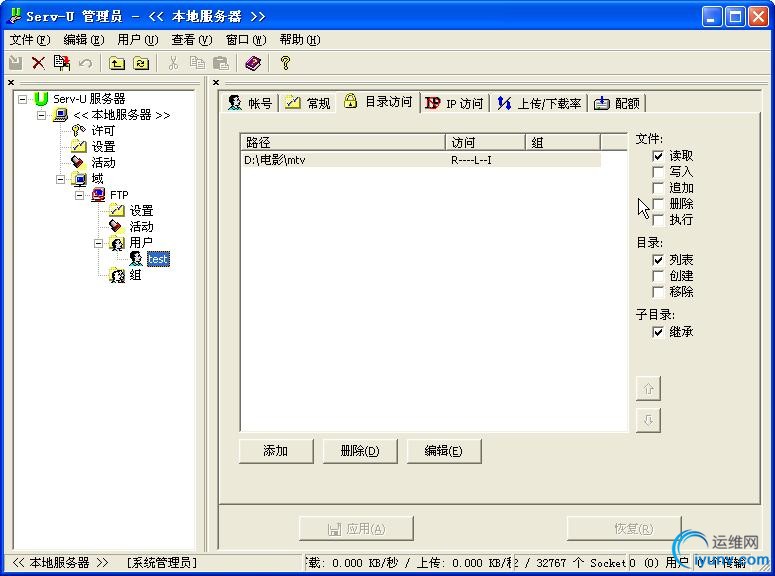Switch to the IP 访问 tab

tap(454, 103)
